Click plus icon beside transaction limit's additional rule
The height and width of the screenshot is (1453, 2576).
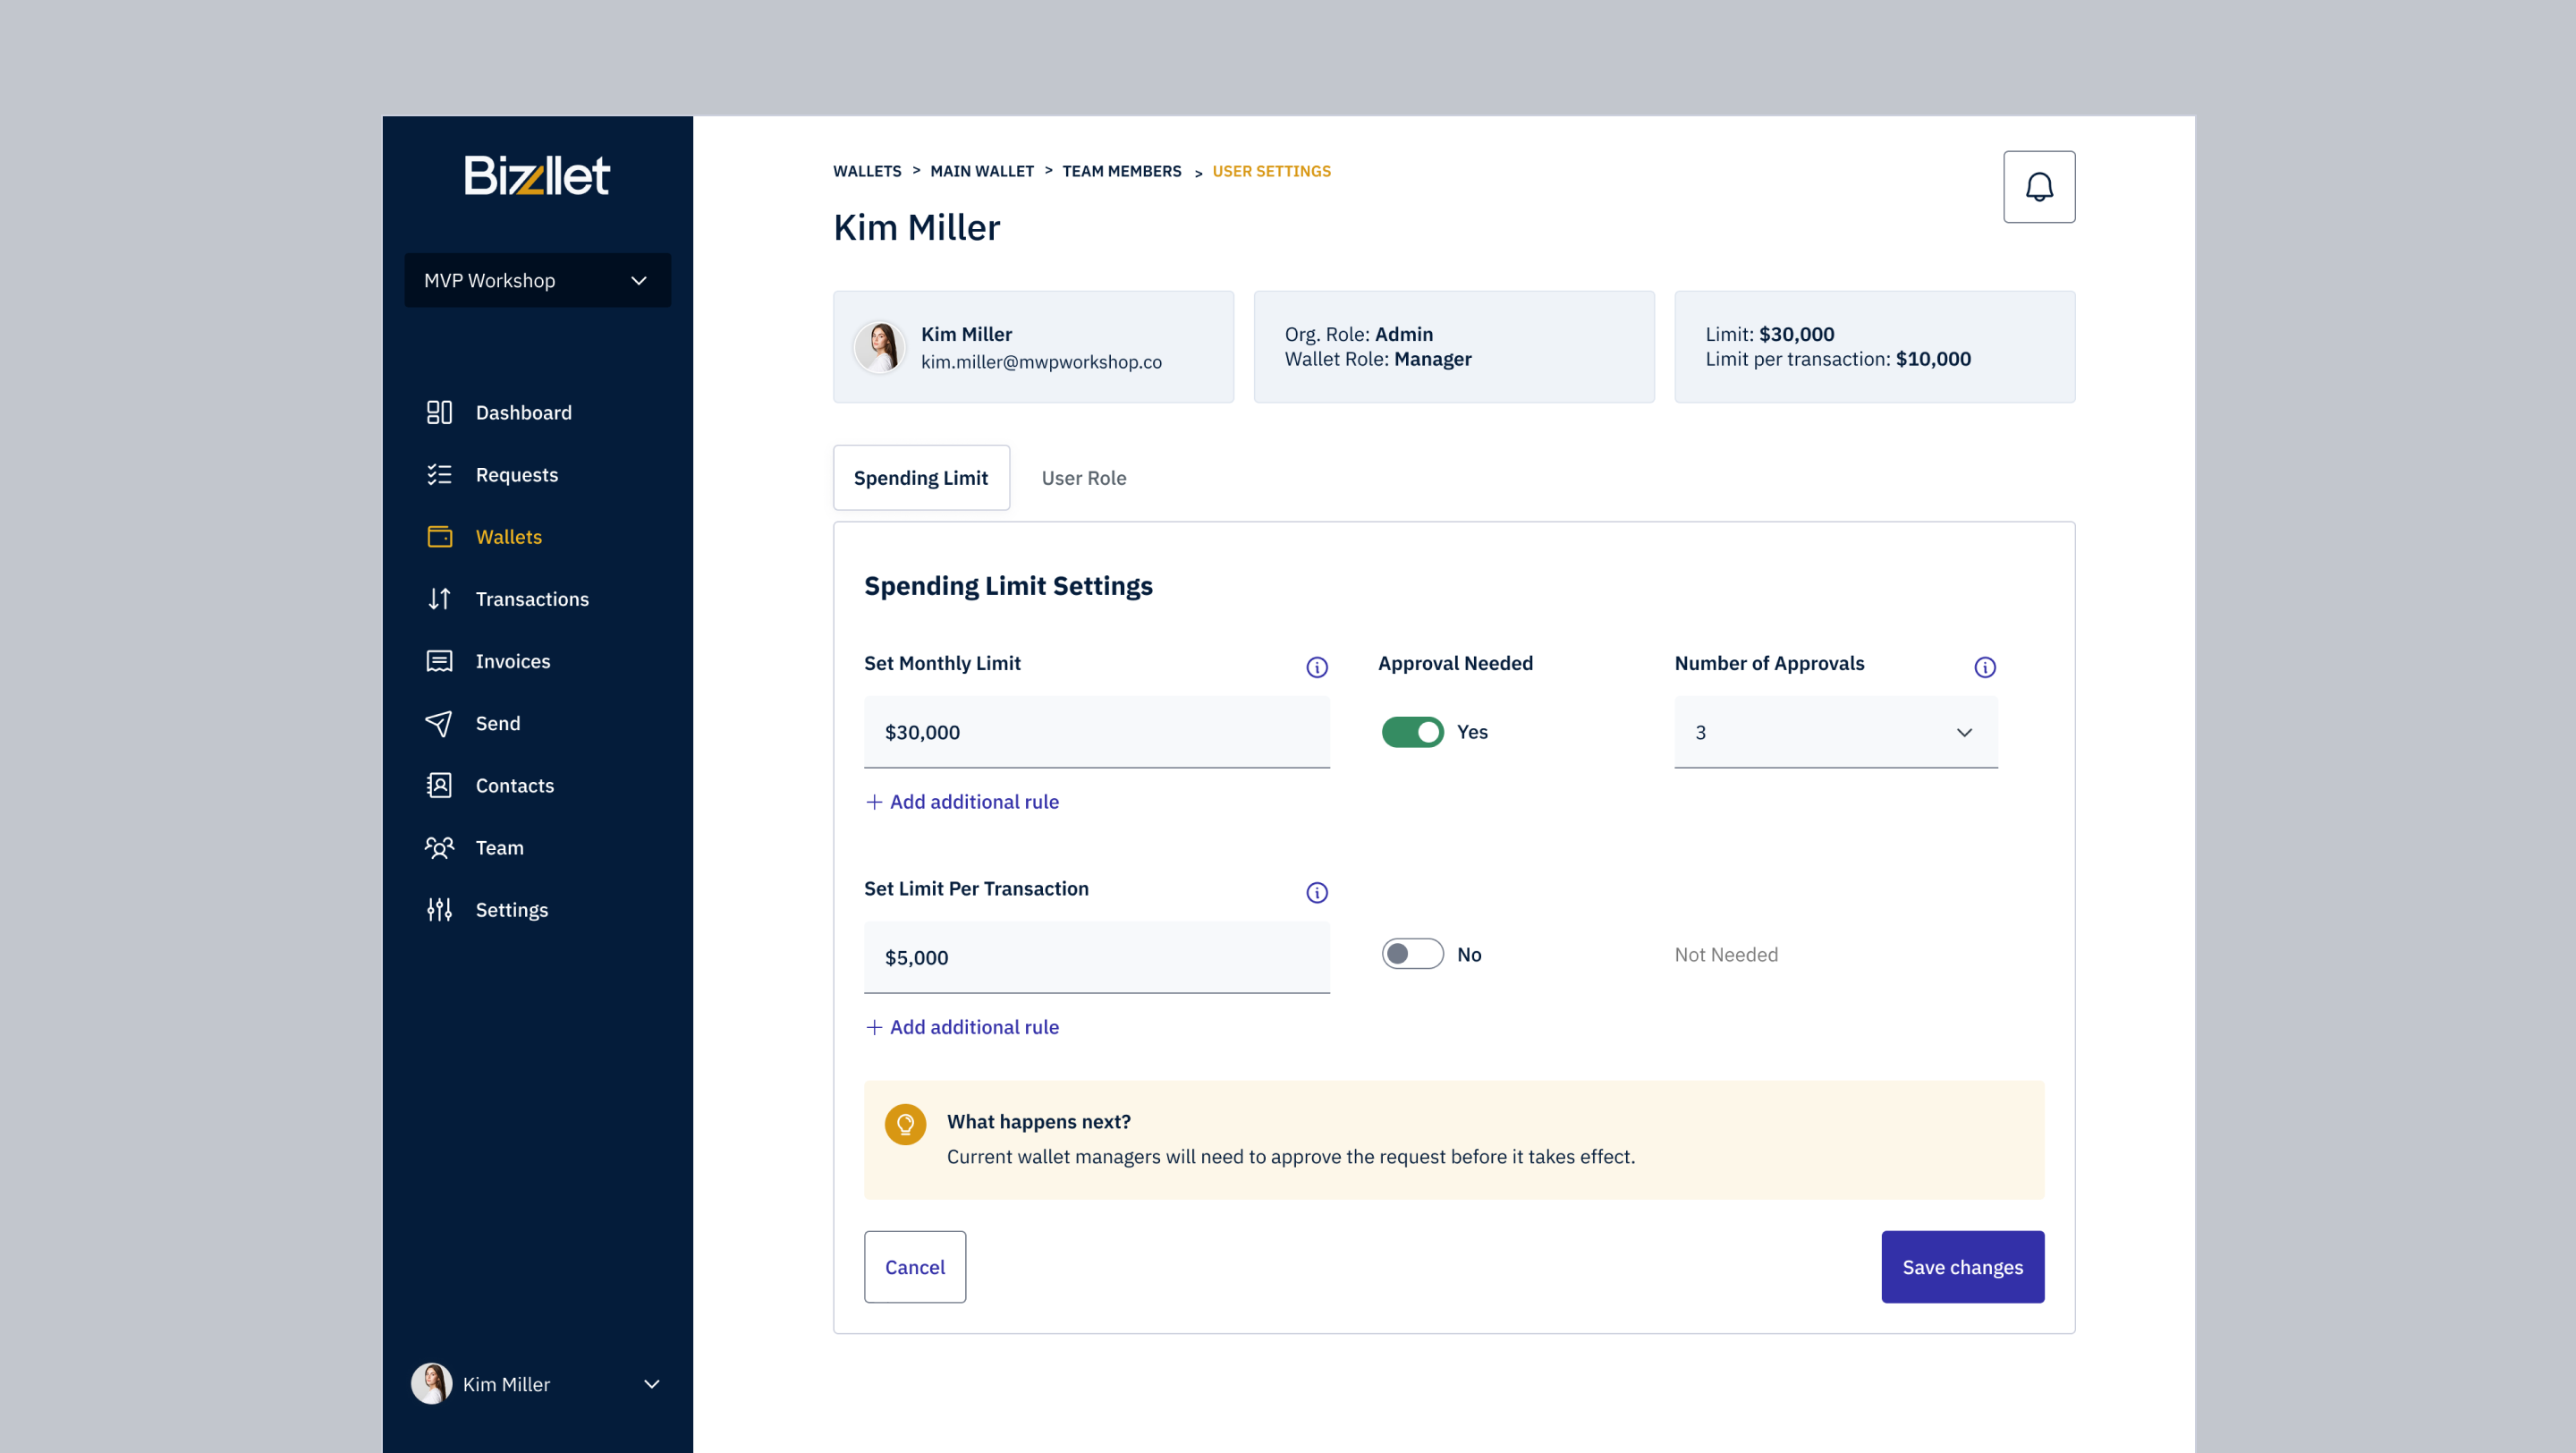874,1027
